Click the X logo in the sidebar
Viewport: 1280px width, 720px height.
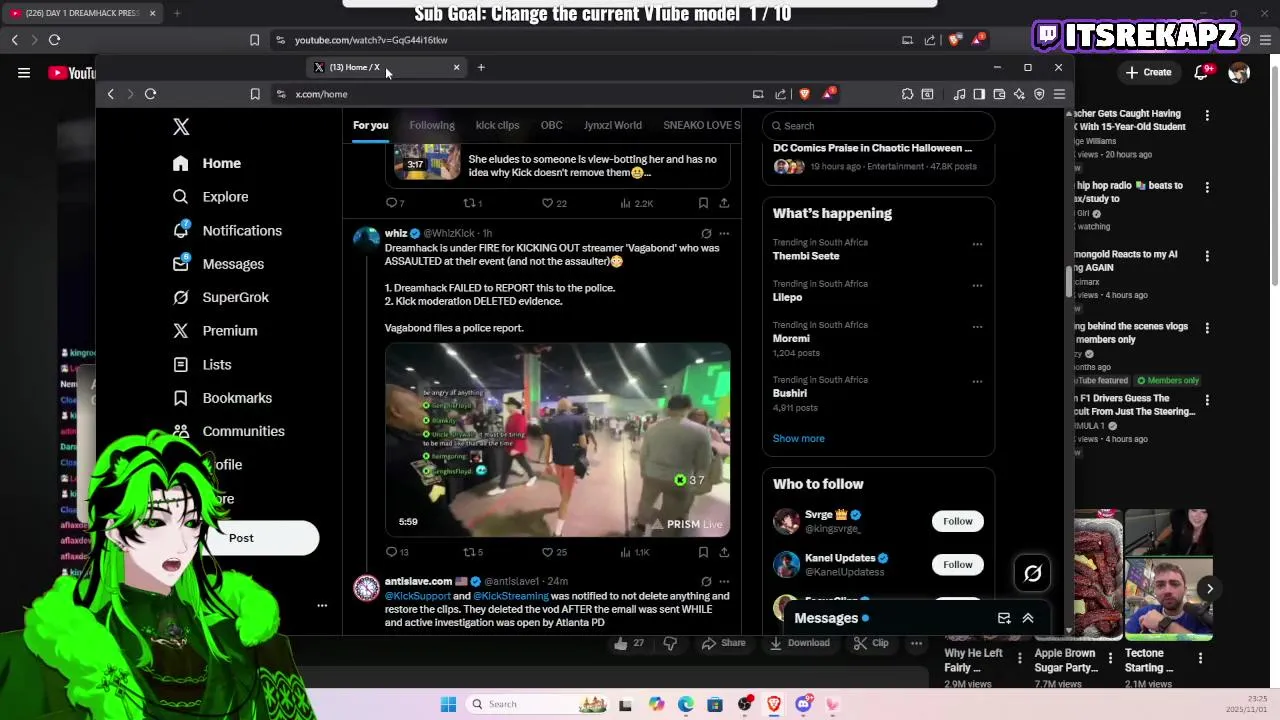click(x=181, y=127)
